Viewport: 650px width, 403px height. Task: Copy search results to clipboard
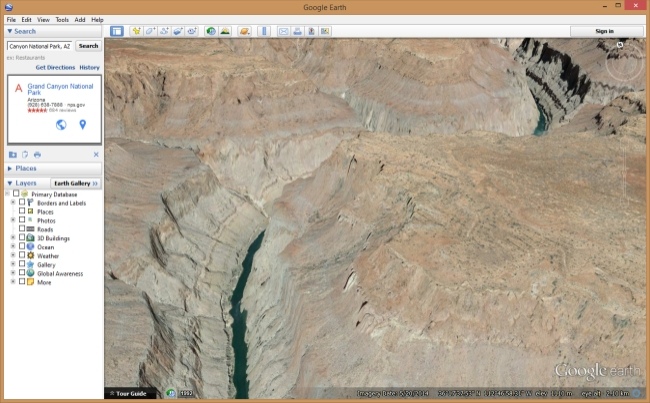point(25,155)
